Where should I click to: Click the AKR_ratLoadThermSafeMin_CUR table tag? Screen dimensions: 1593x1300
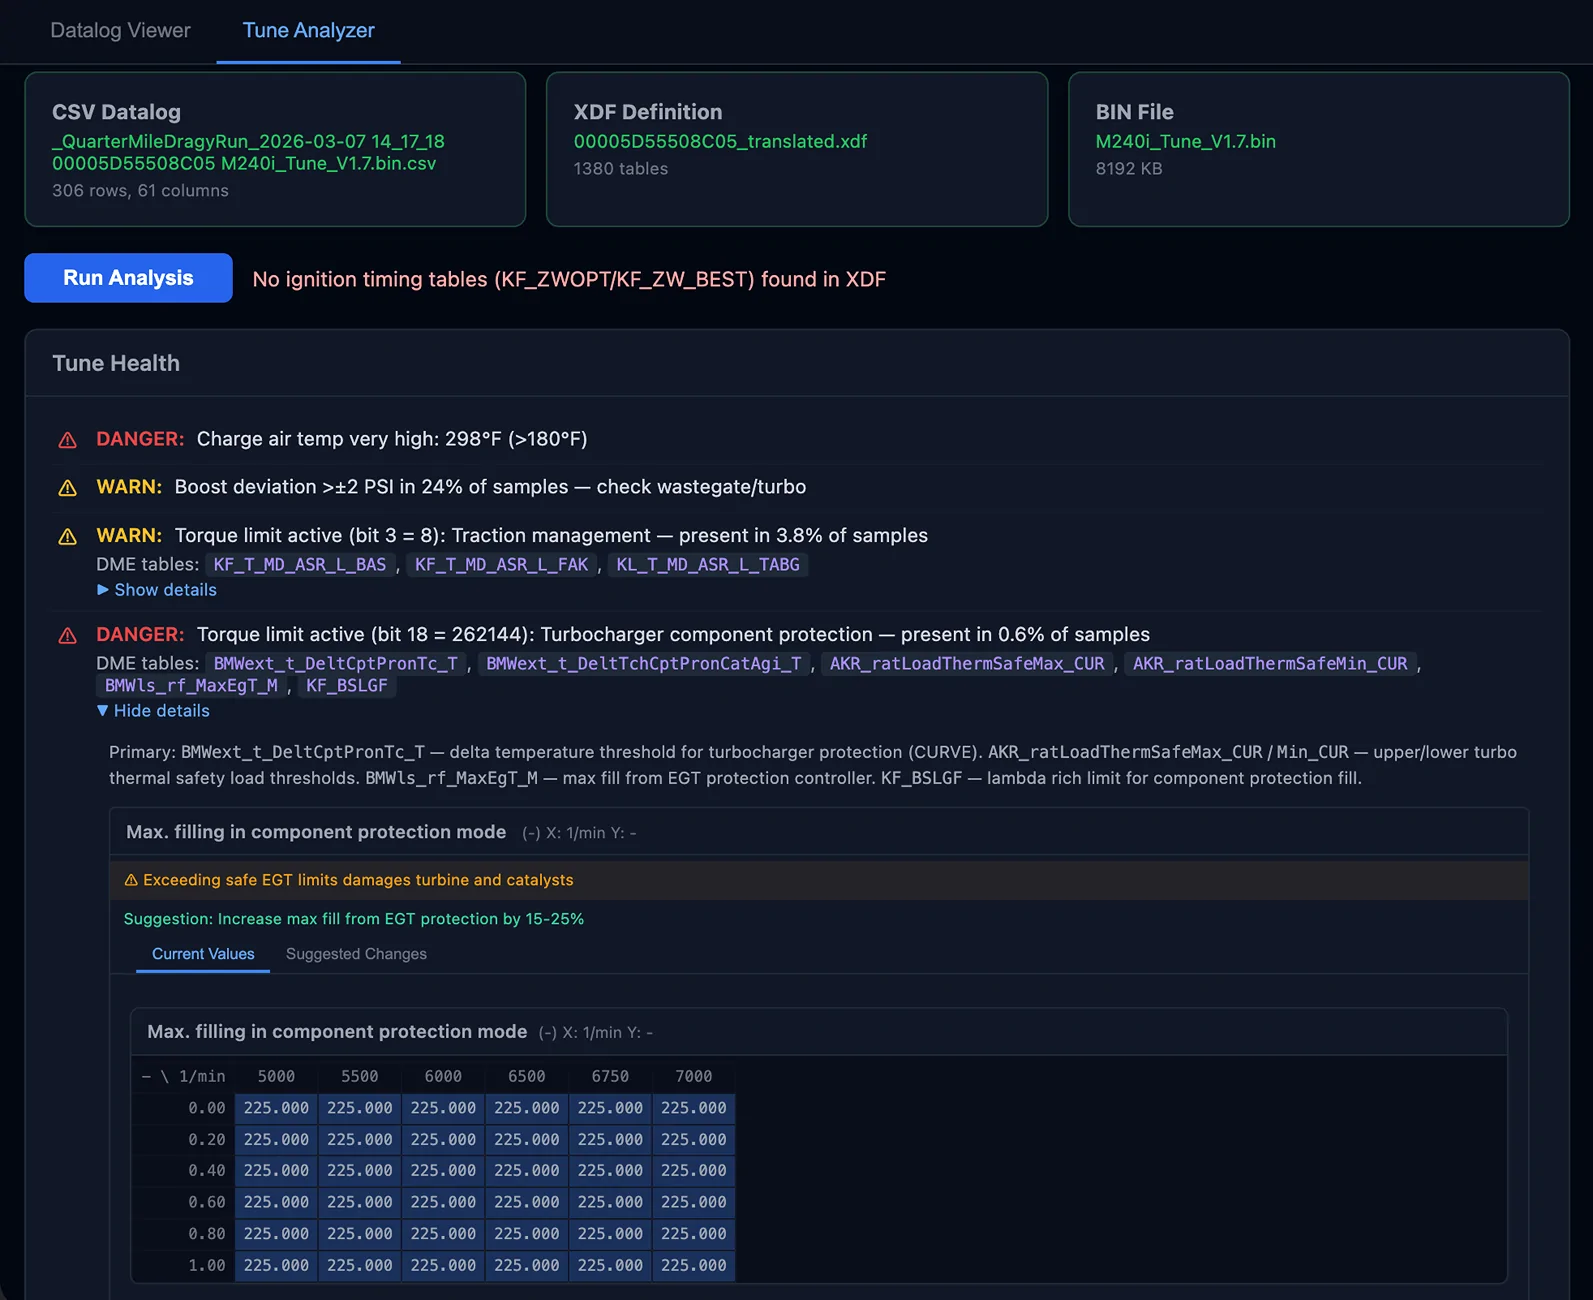(x=1270, y=664)
